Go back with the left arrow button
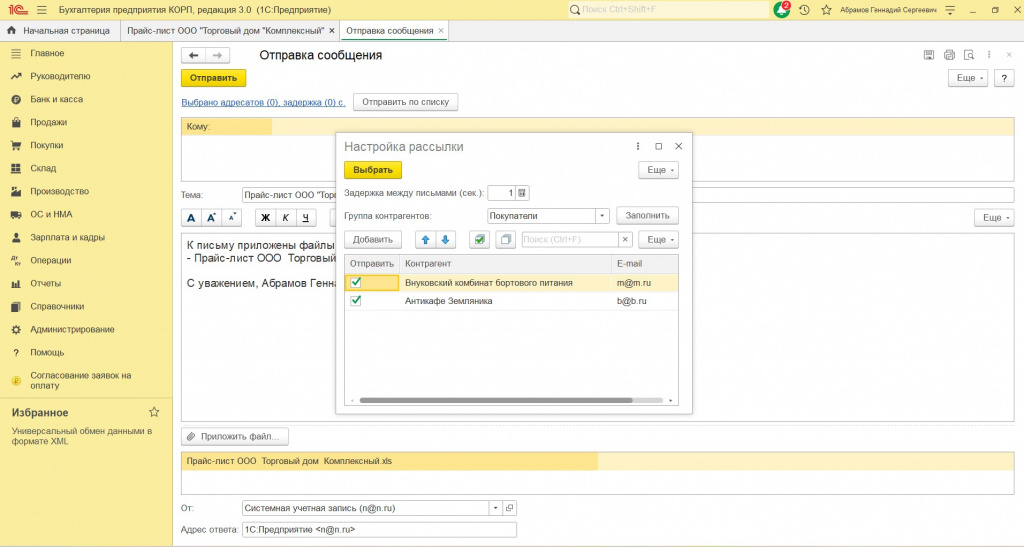 point(193,55)
